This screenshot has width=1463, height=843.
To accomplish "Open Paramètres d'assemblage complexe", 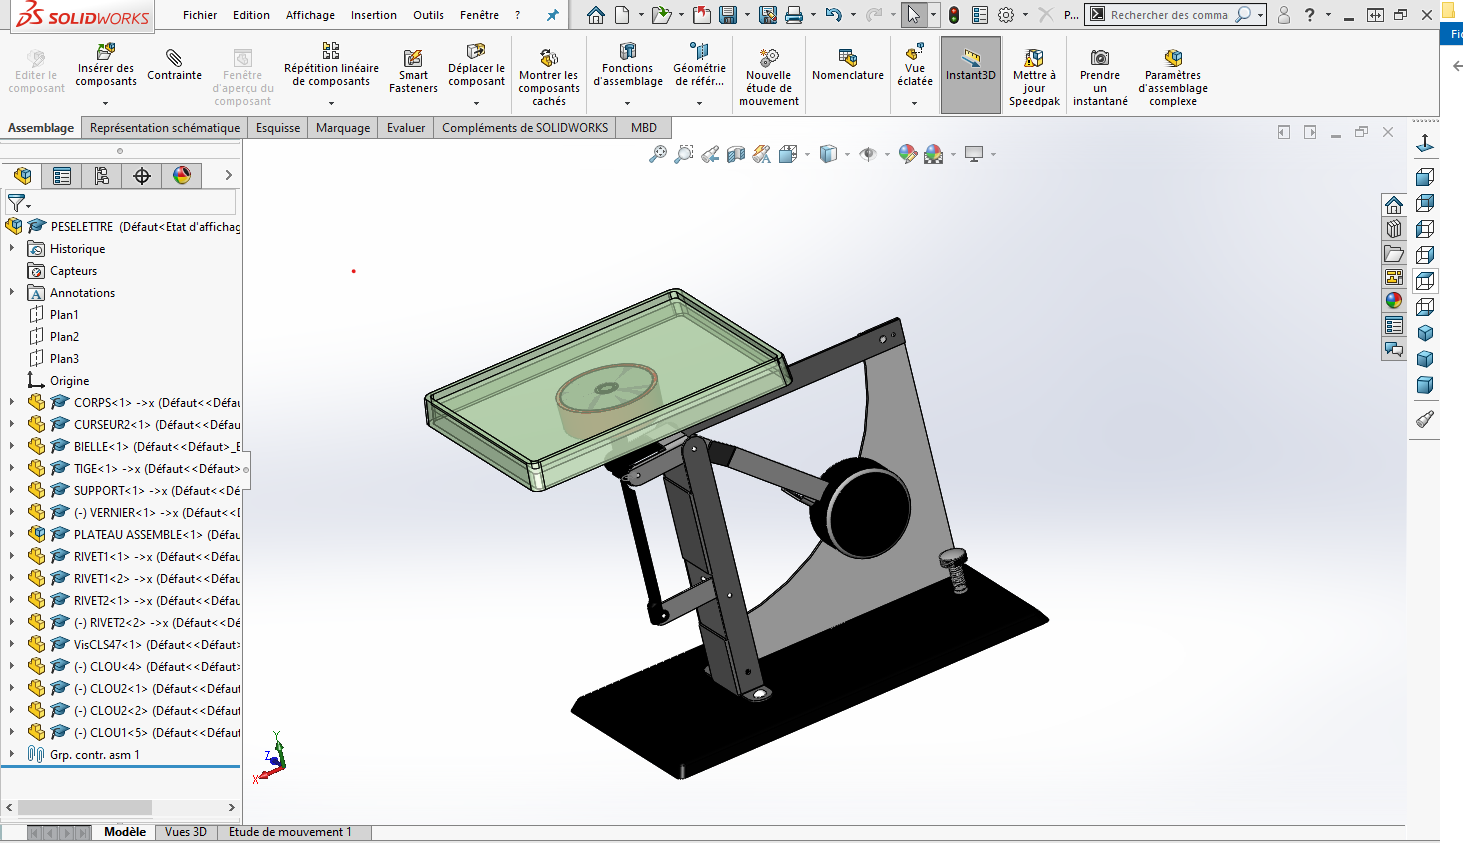I will tap(1173, 78).
